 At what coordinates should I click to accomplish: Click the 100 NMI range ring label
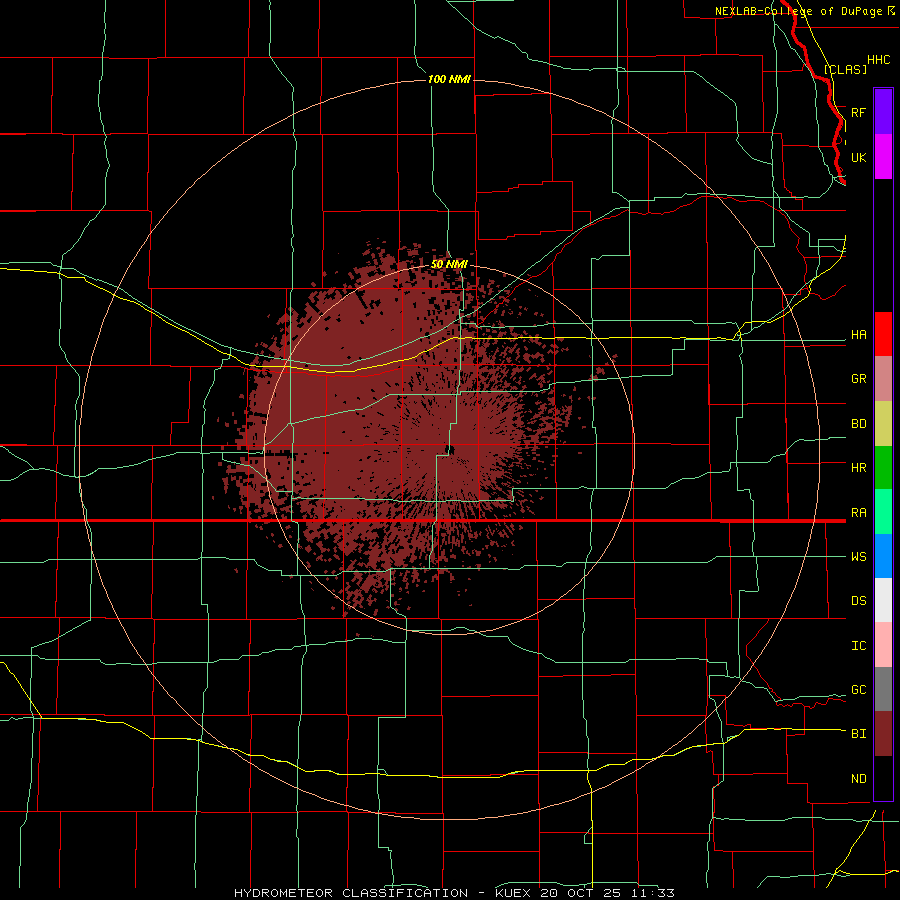[449, 79]
